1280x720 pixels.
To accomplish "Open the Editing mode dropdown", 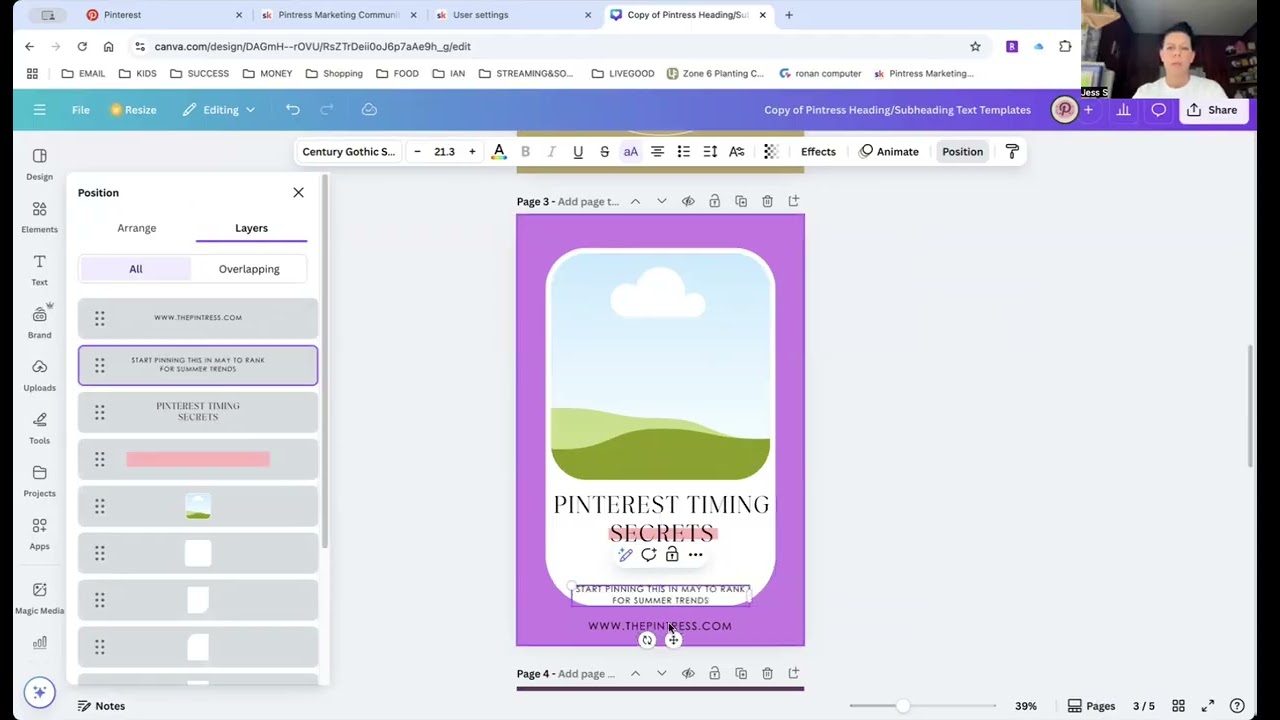I will tap(219, 110).
